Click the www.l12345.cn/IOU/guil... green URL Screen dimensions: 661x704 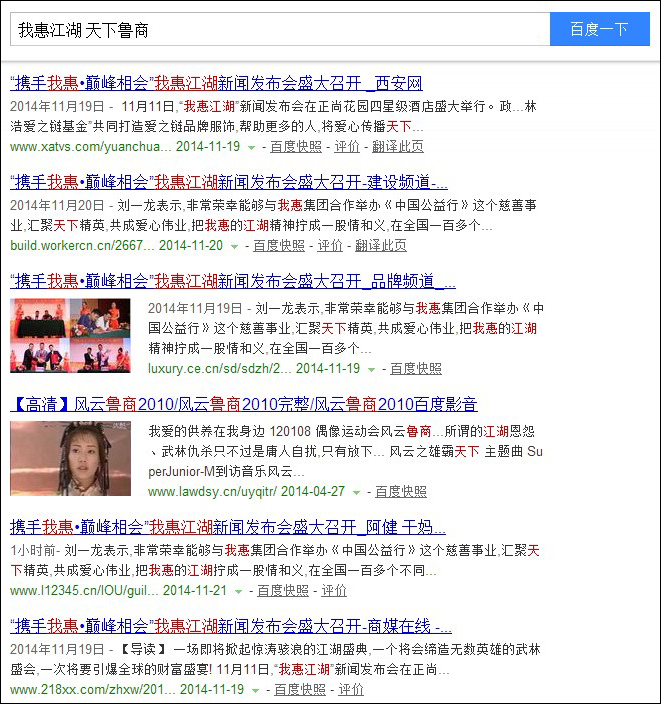84,590
